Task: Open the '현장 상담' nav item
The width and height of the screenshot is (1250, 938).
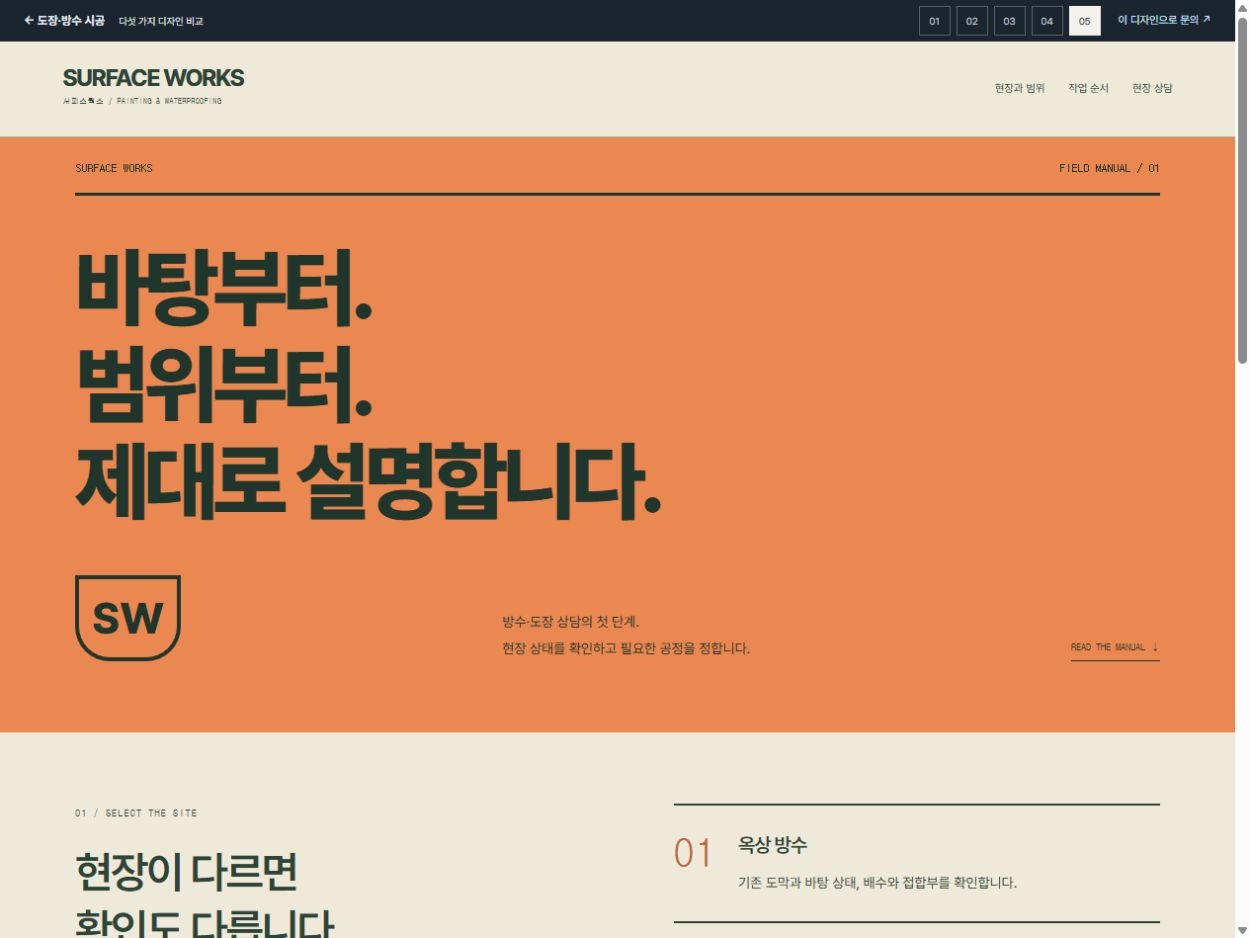Action: coord(1152,88)
